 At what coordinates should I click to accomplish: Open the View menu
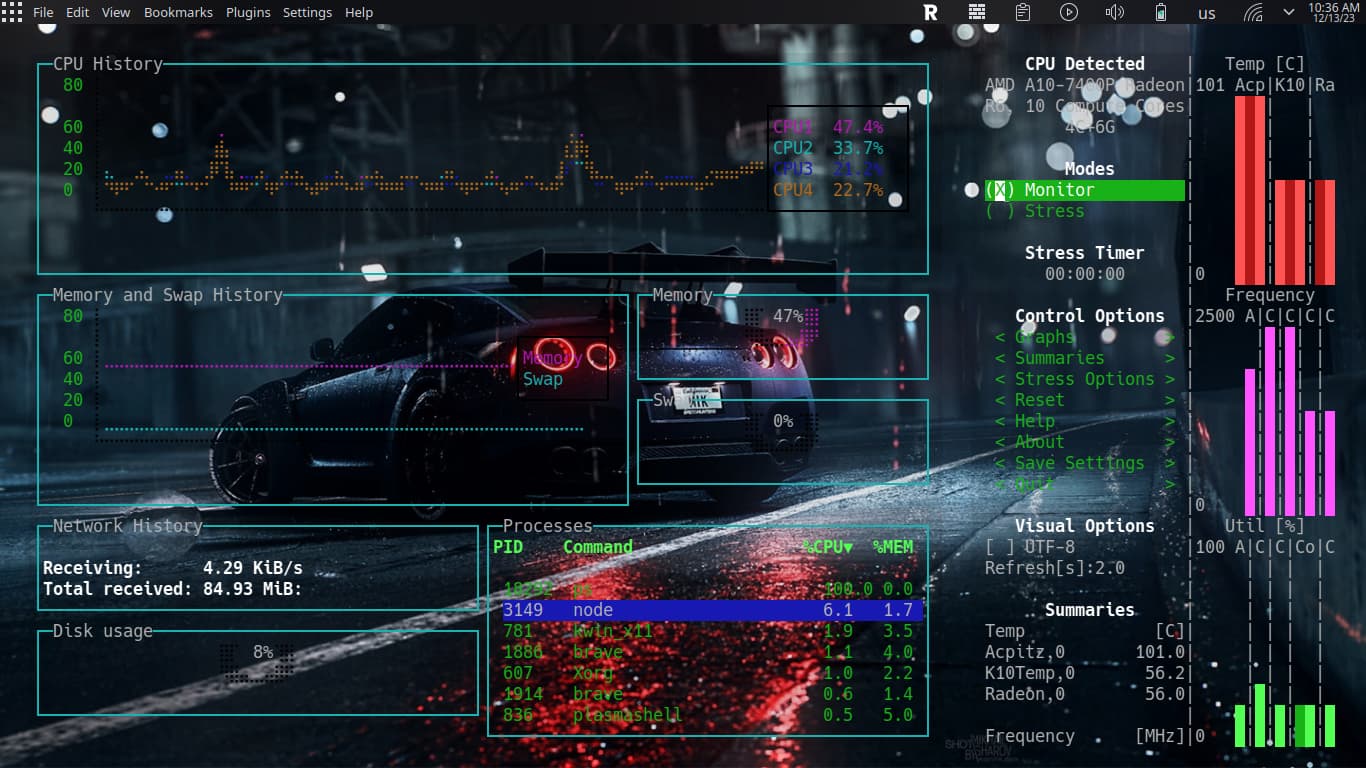tap(116, 12)
